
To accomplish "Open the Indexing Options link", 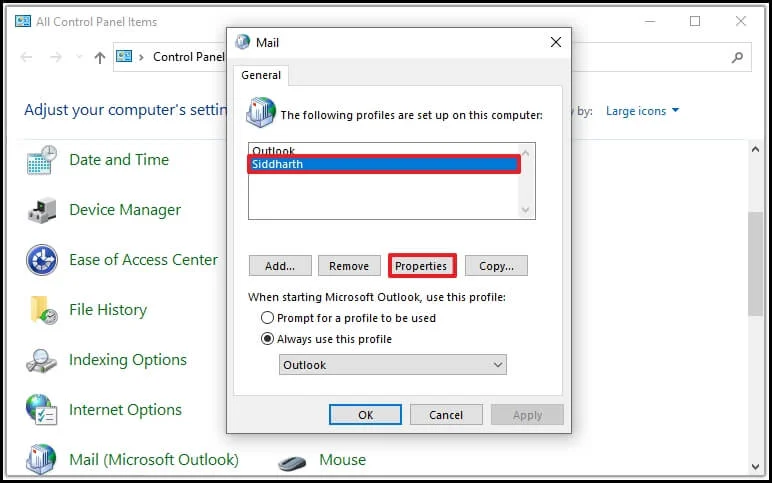I will pos(128,360).
